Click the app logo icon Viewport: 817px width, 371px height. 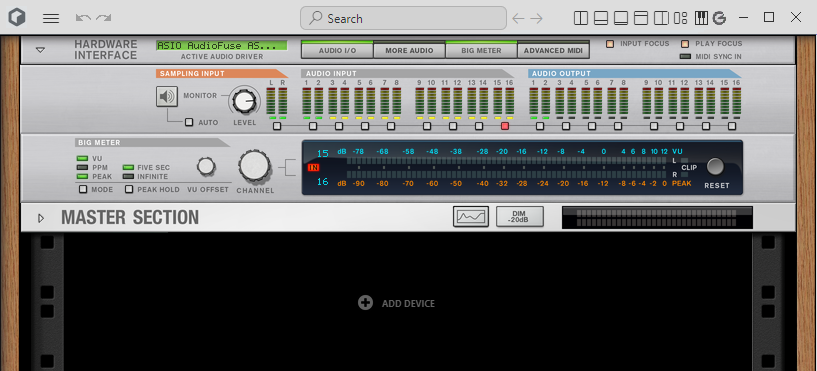(x=17, y=18)
